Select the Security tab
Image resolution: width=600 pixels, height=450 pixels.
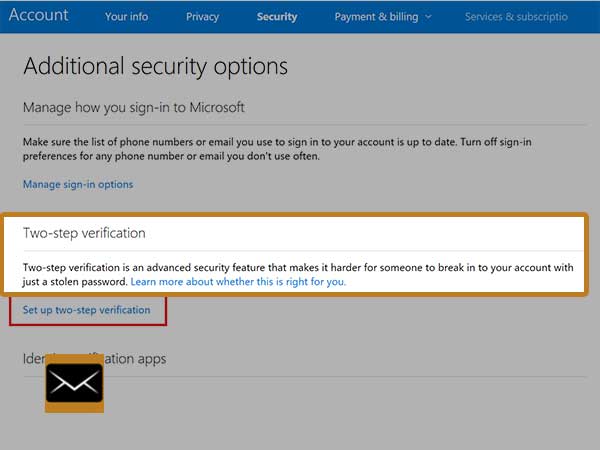[277, 17]
